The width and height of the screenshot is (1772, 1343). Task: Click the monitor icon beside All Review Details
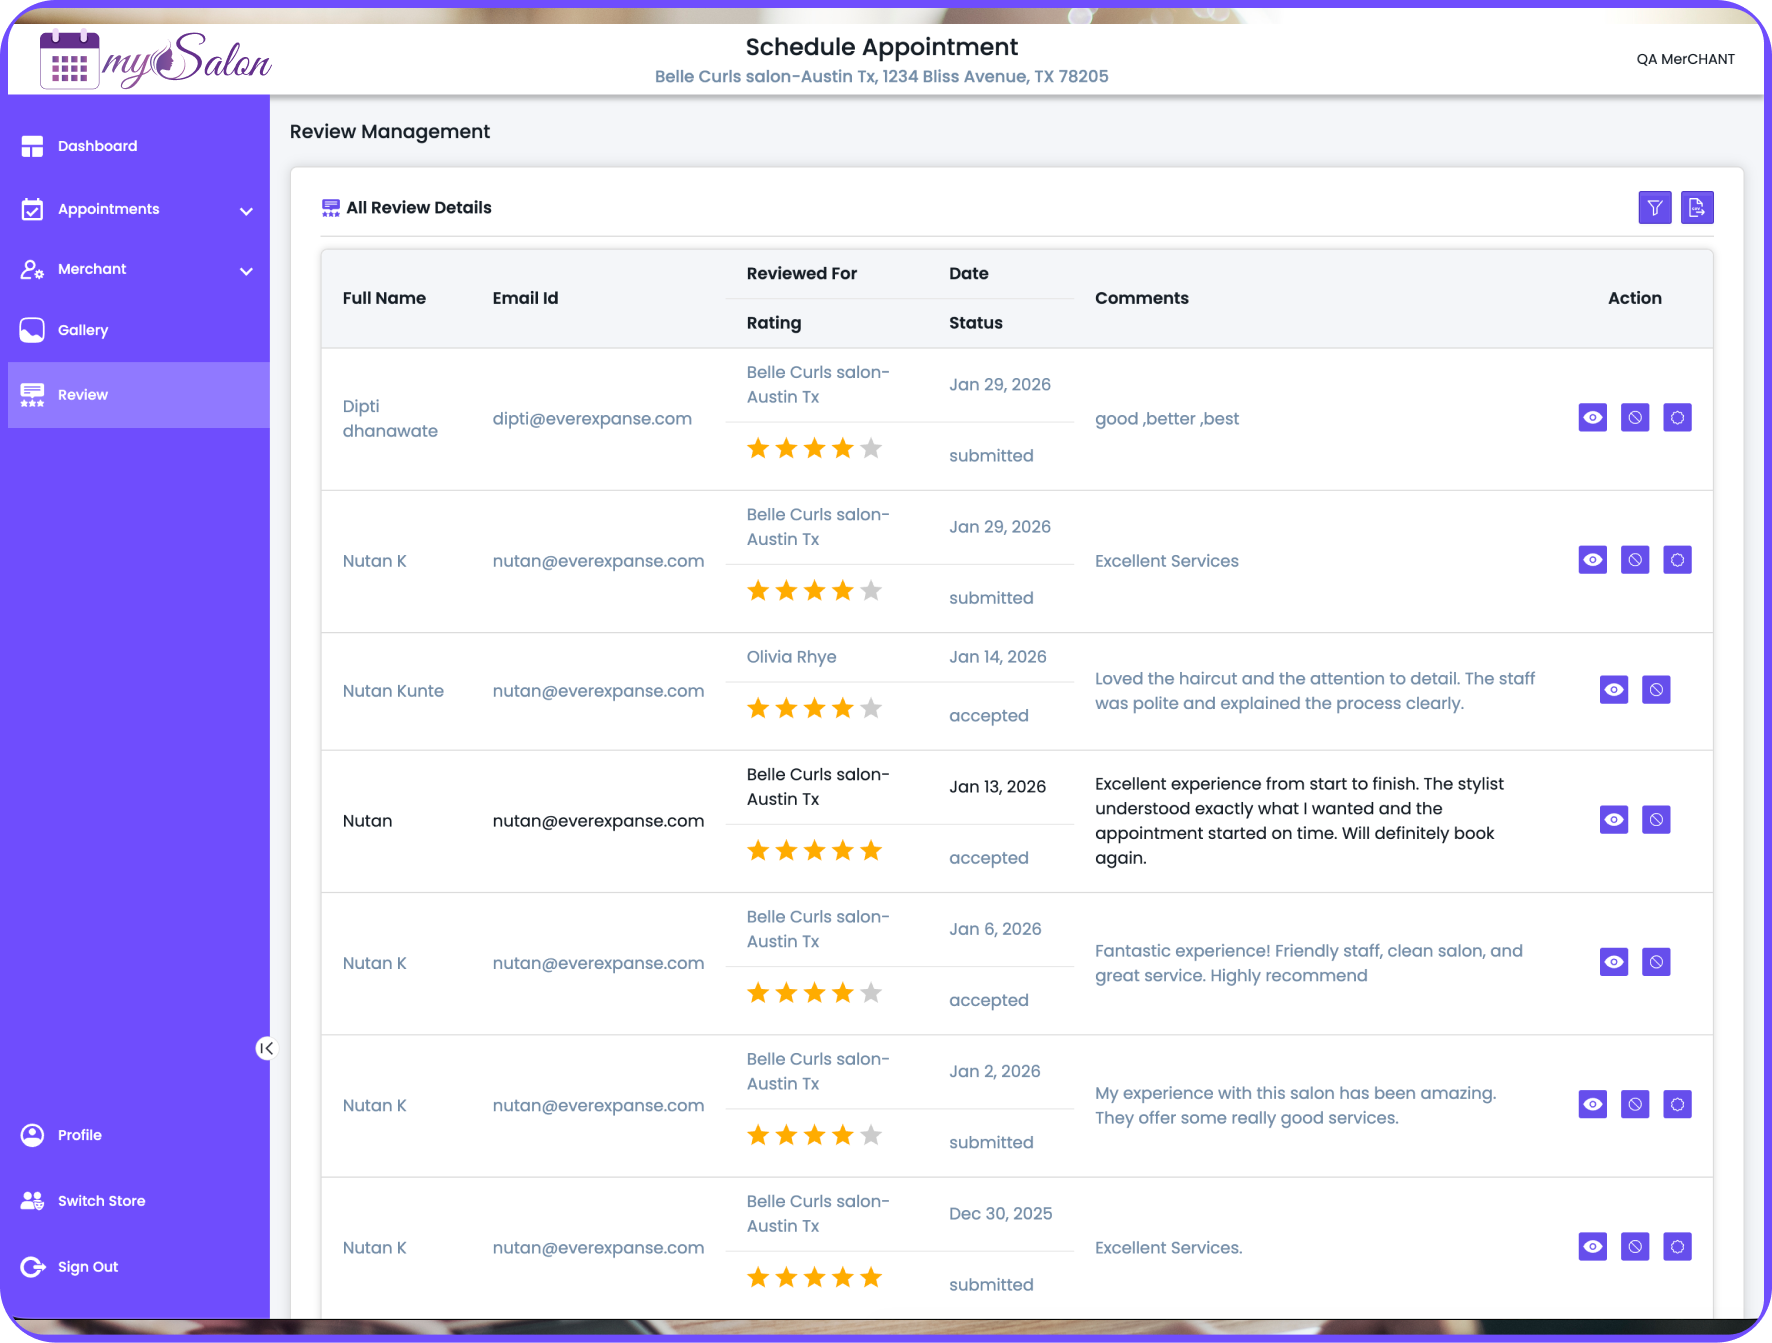[x=329, y=207]
